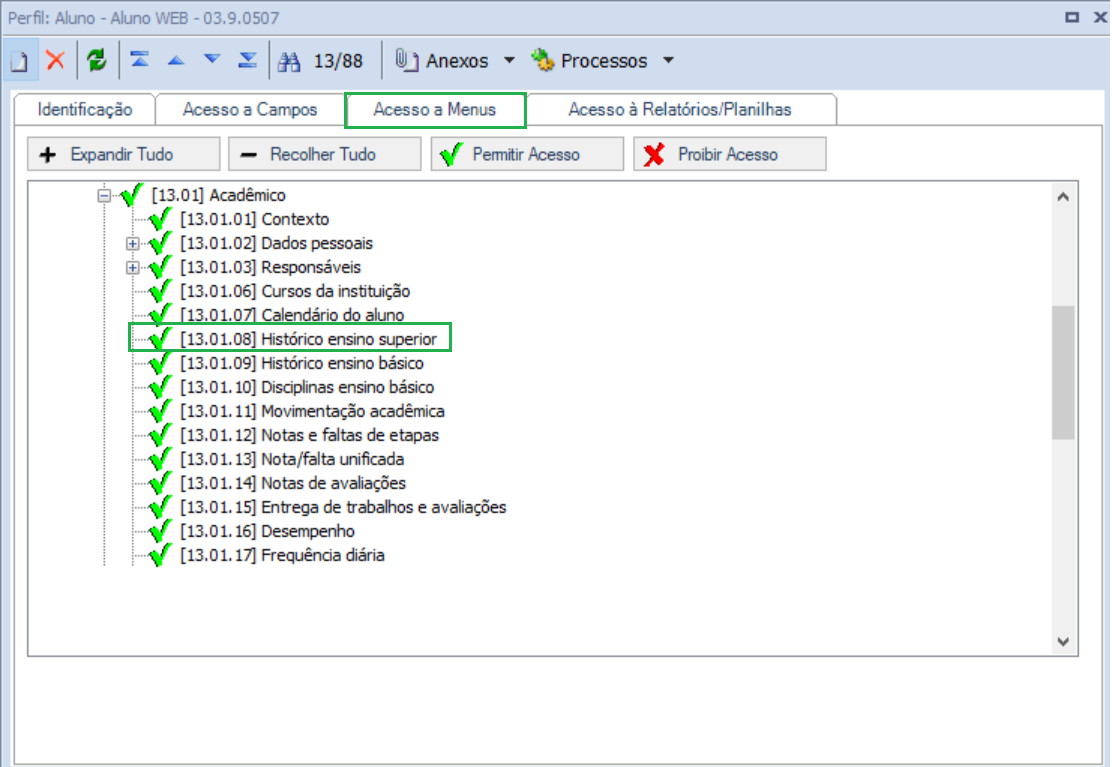
Task: Select [13.01.16] Desempenho tree item
Action: tap(267, 532)
